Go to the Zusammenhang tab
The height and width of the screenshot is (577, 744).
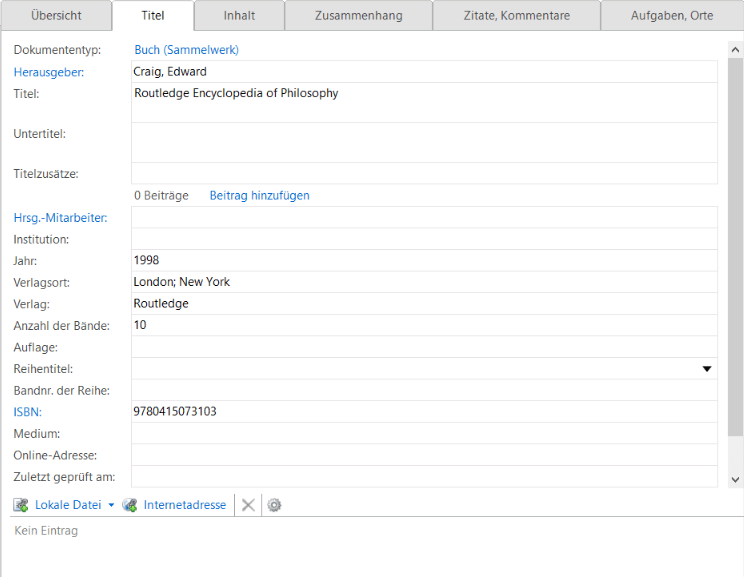point(359,16)
